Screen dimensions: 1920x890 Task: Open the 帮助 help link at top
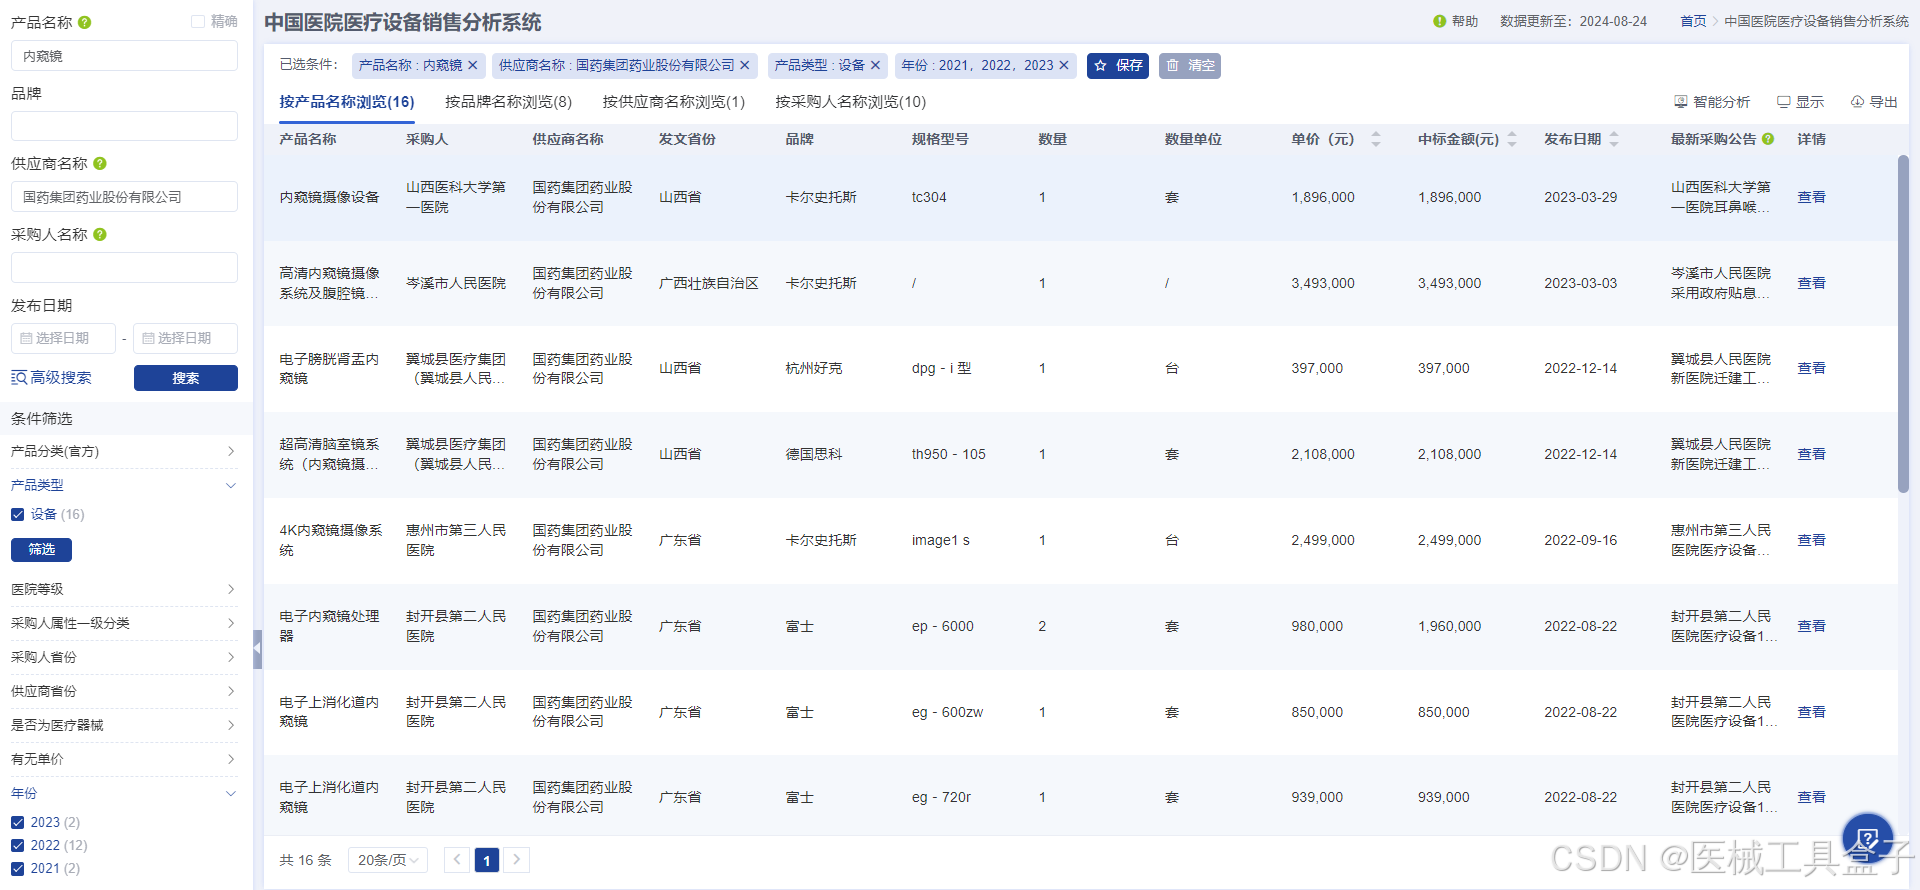click(1456, 21)
